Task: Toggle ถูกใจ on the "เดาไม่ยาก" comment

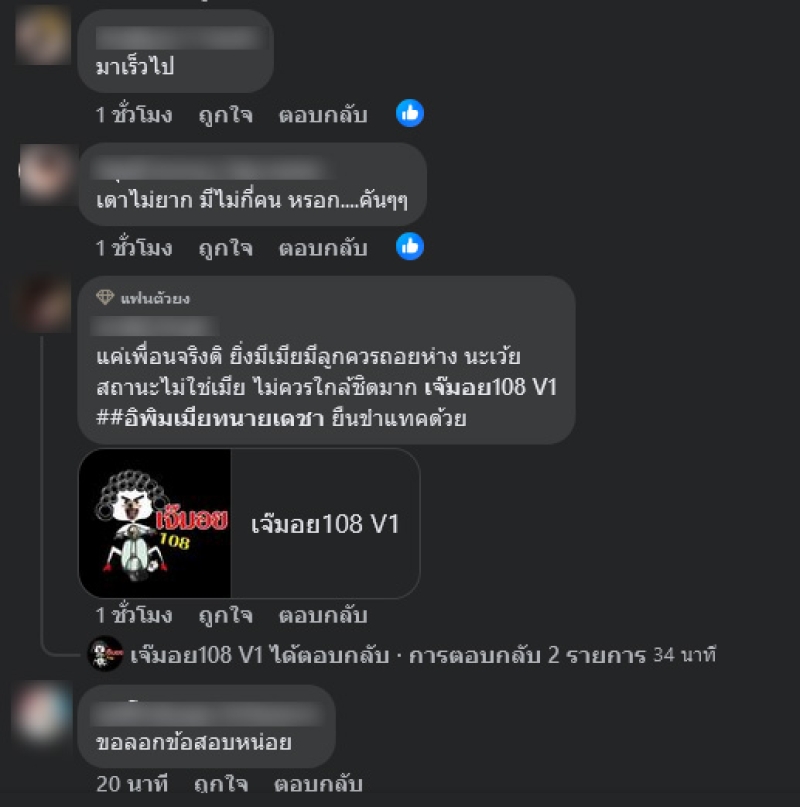Action: [225, 248]
